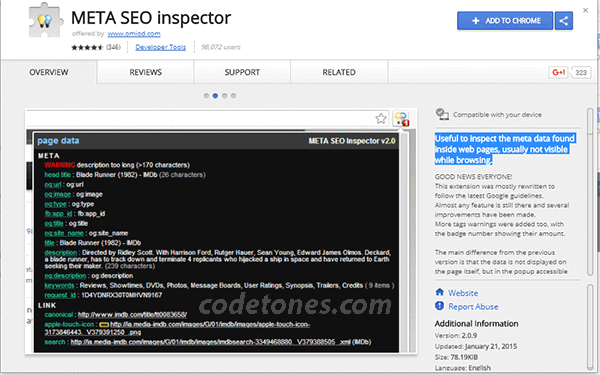Viewport: 600px width, 375px height.
Task: Select the second carousel dot
Action: click(x=215, y=96)
